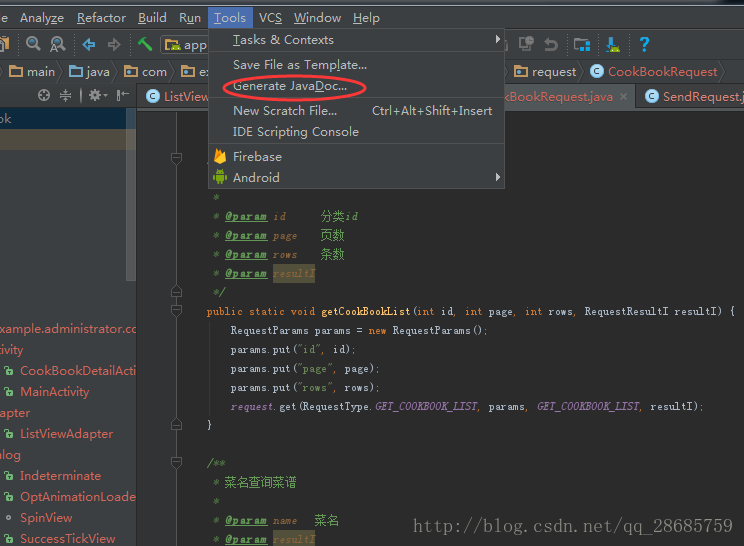Viewport: 744px width, 546px height.
Task: Close the Tools menu by clicking Tools
Action: point(230,18)
